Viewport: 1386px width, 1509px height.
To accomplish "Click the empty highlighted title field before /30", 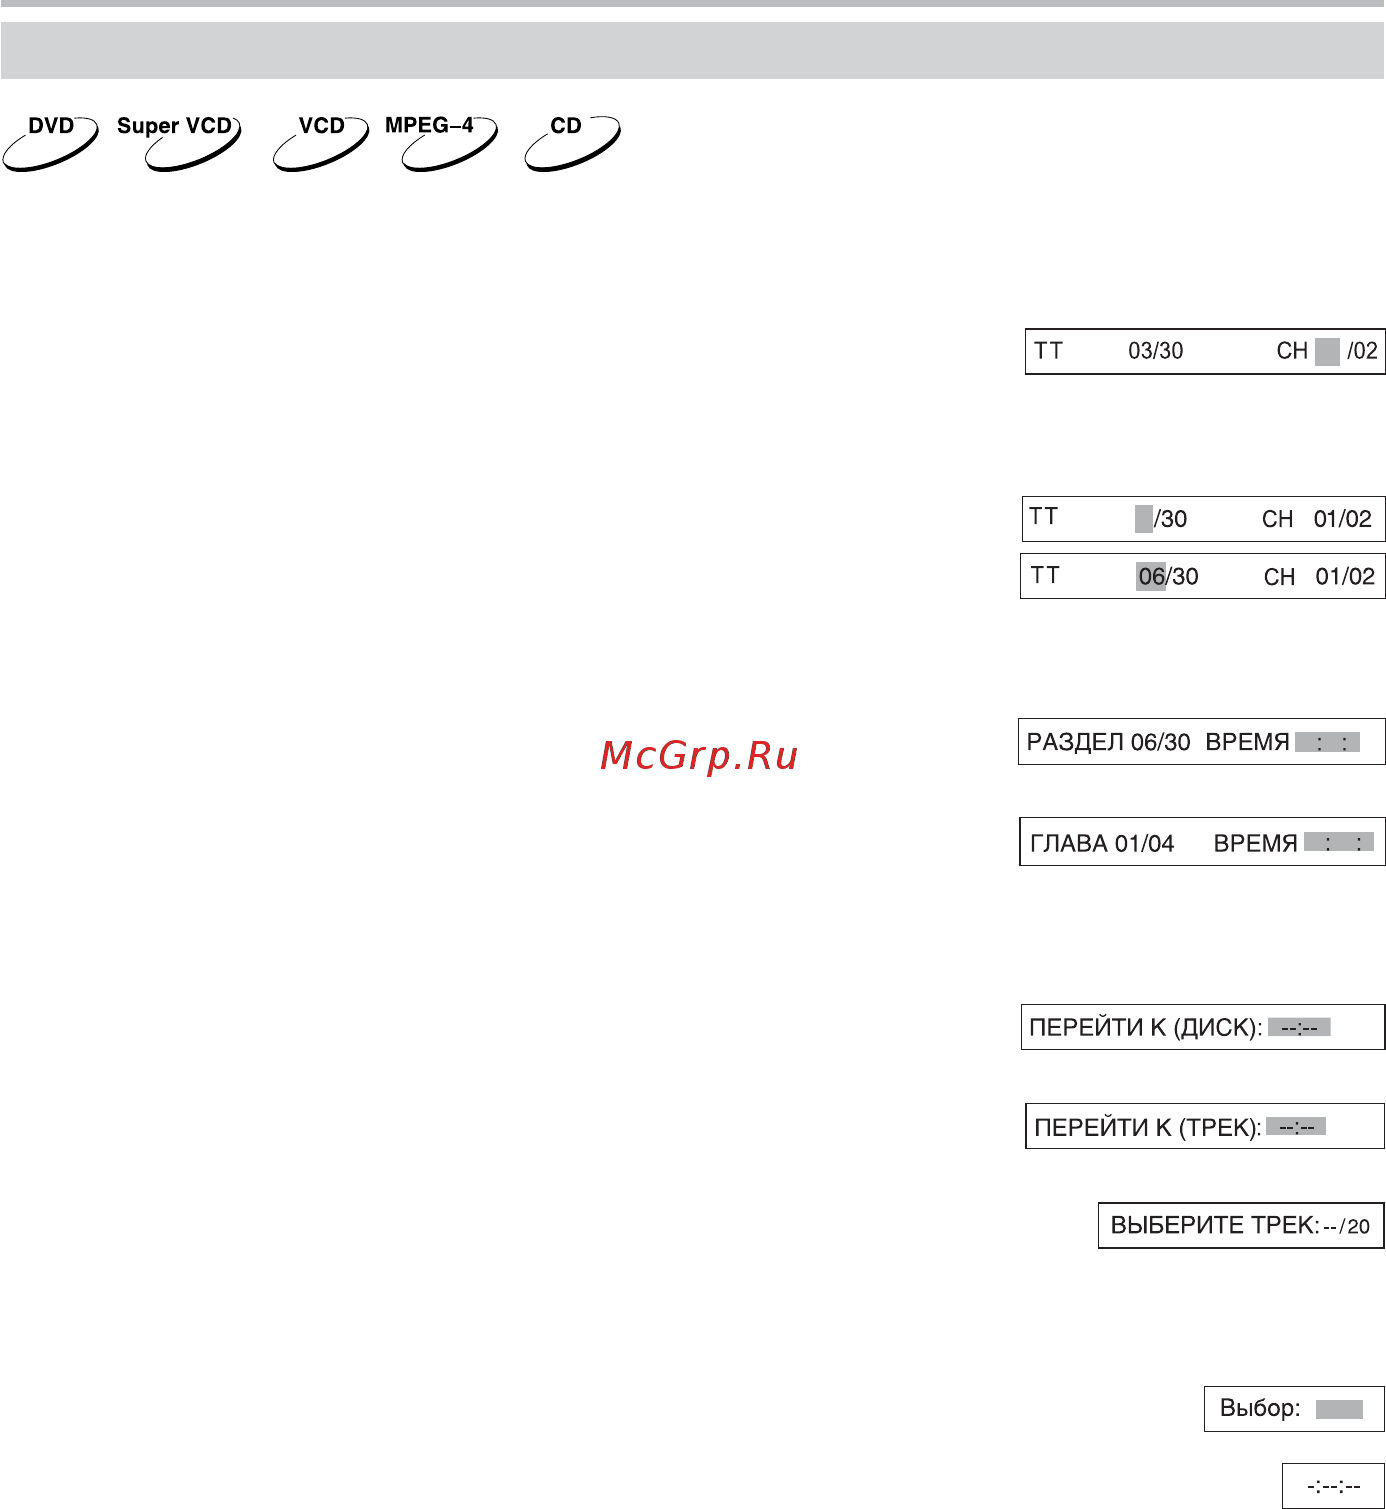I will [1144, 519].
